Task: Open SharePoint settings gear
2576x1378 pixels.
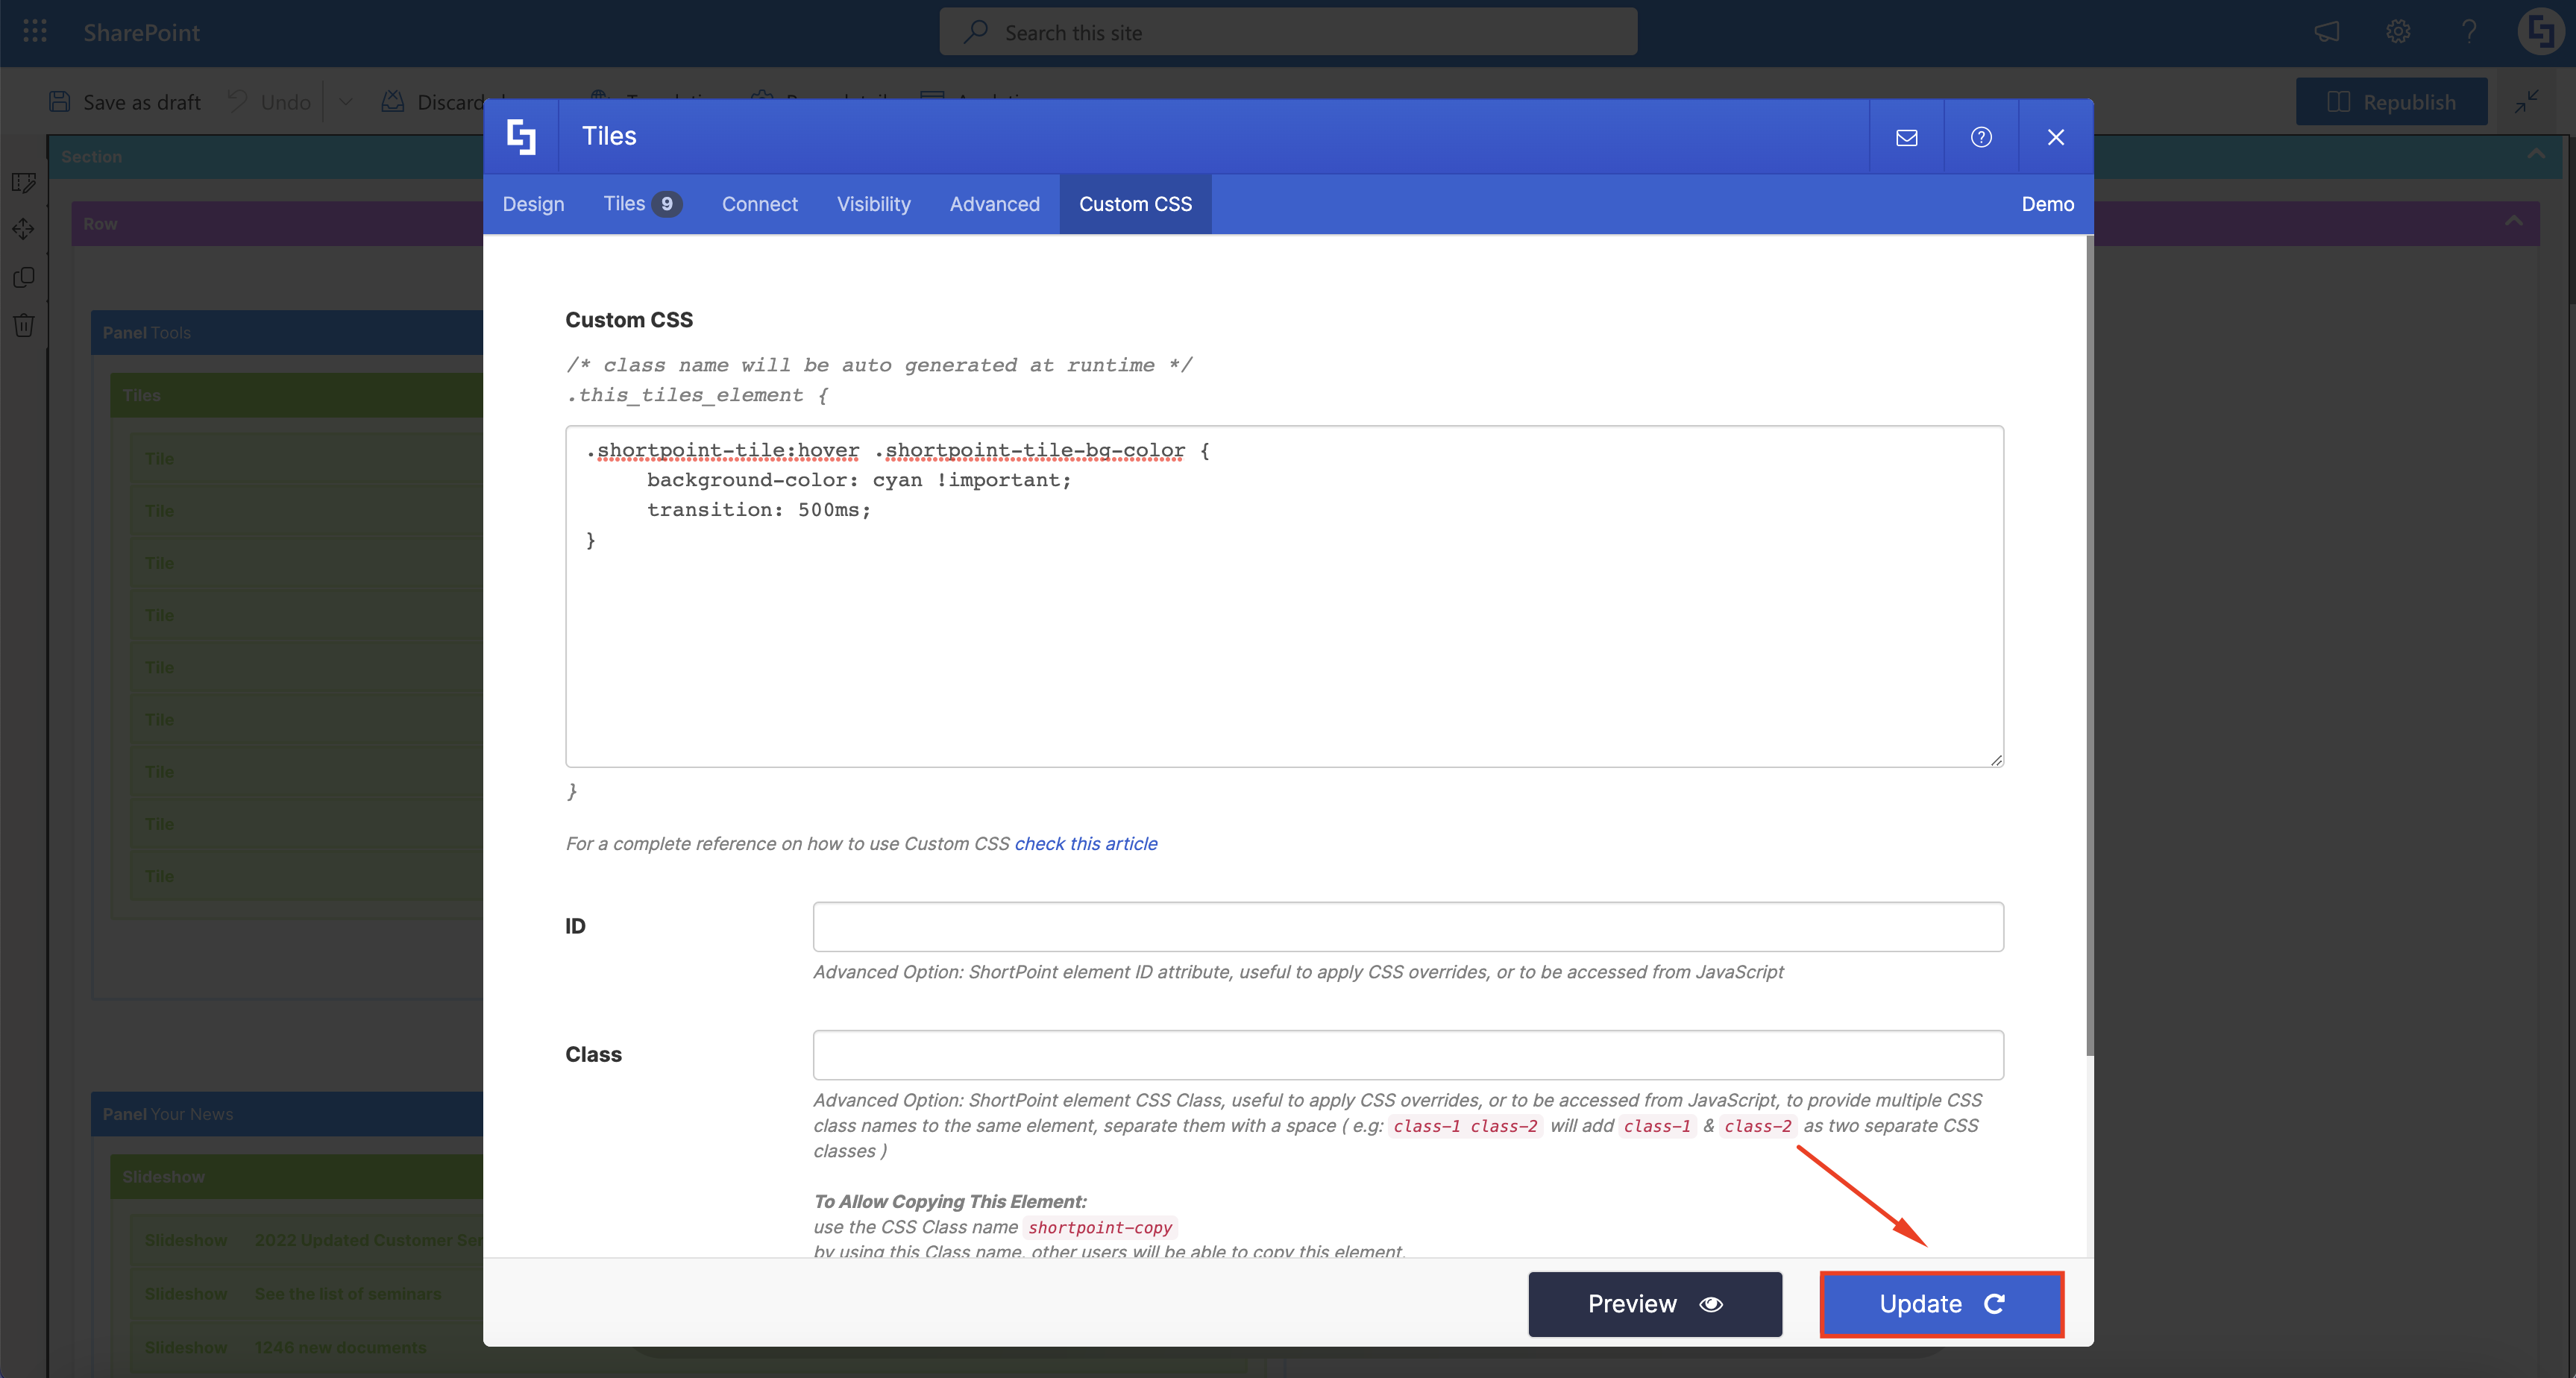Action: 2398,32
